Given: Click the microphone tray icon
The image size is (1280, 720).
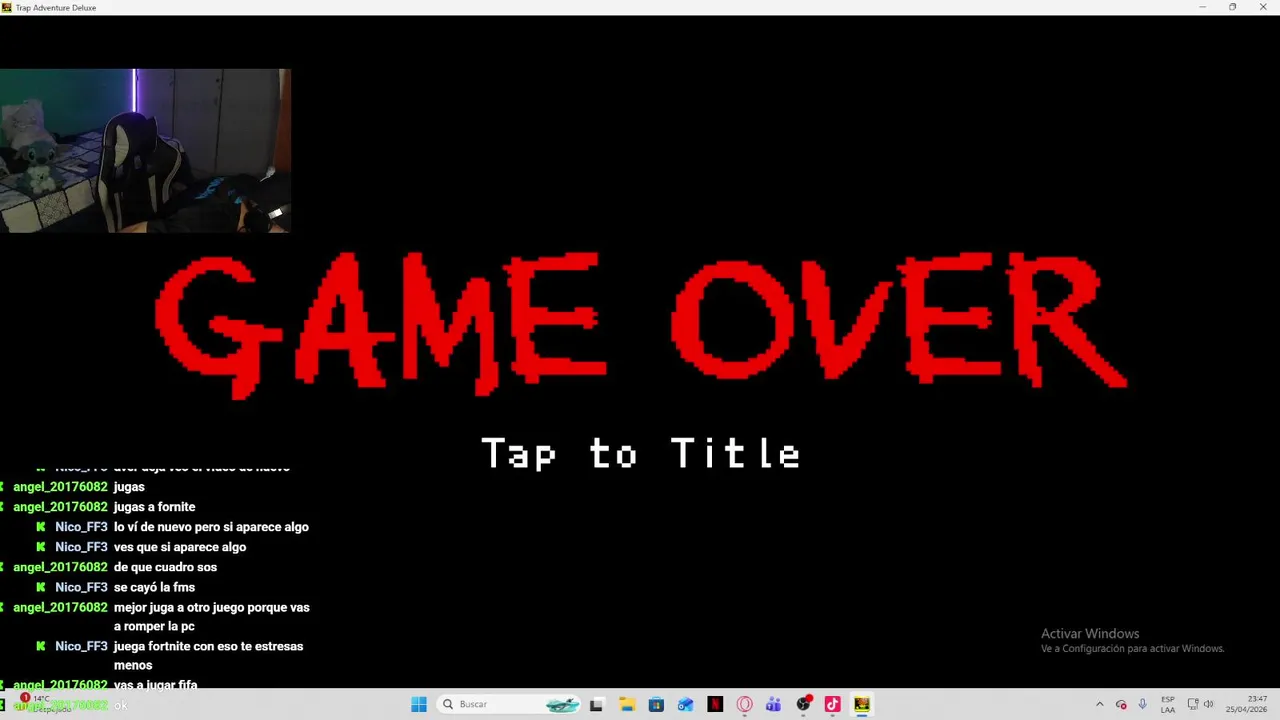Looking at the screenshot, I should 1143,704.
